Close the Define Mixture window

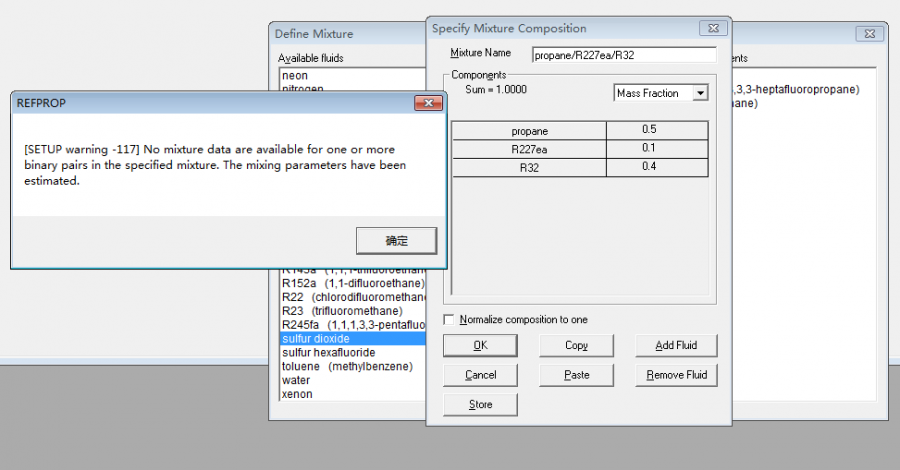coord(870,34)
